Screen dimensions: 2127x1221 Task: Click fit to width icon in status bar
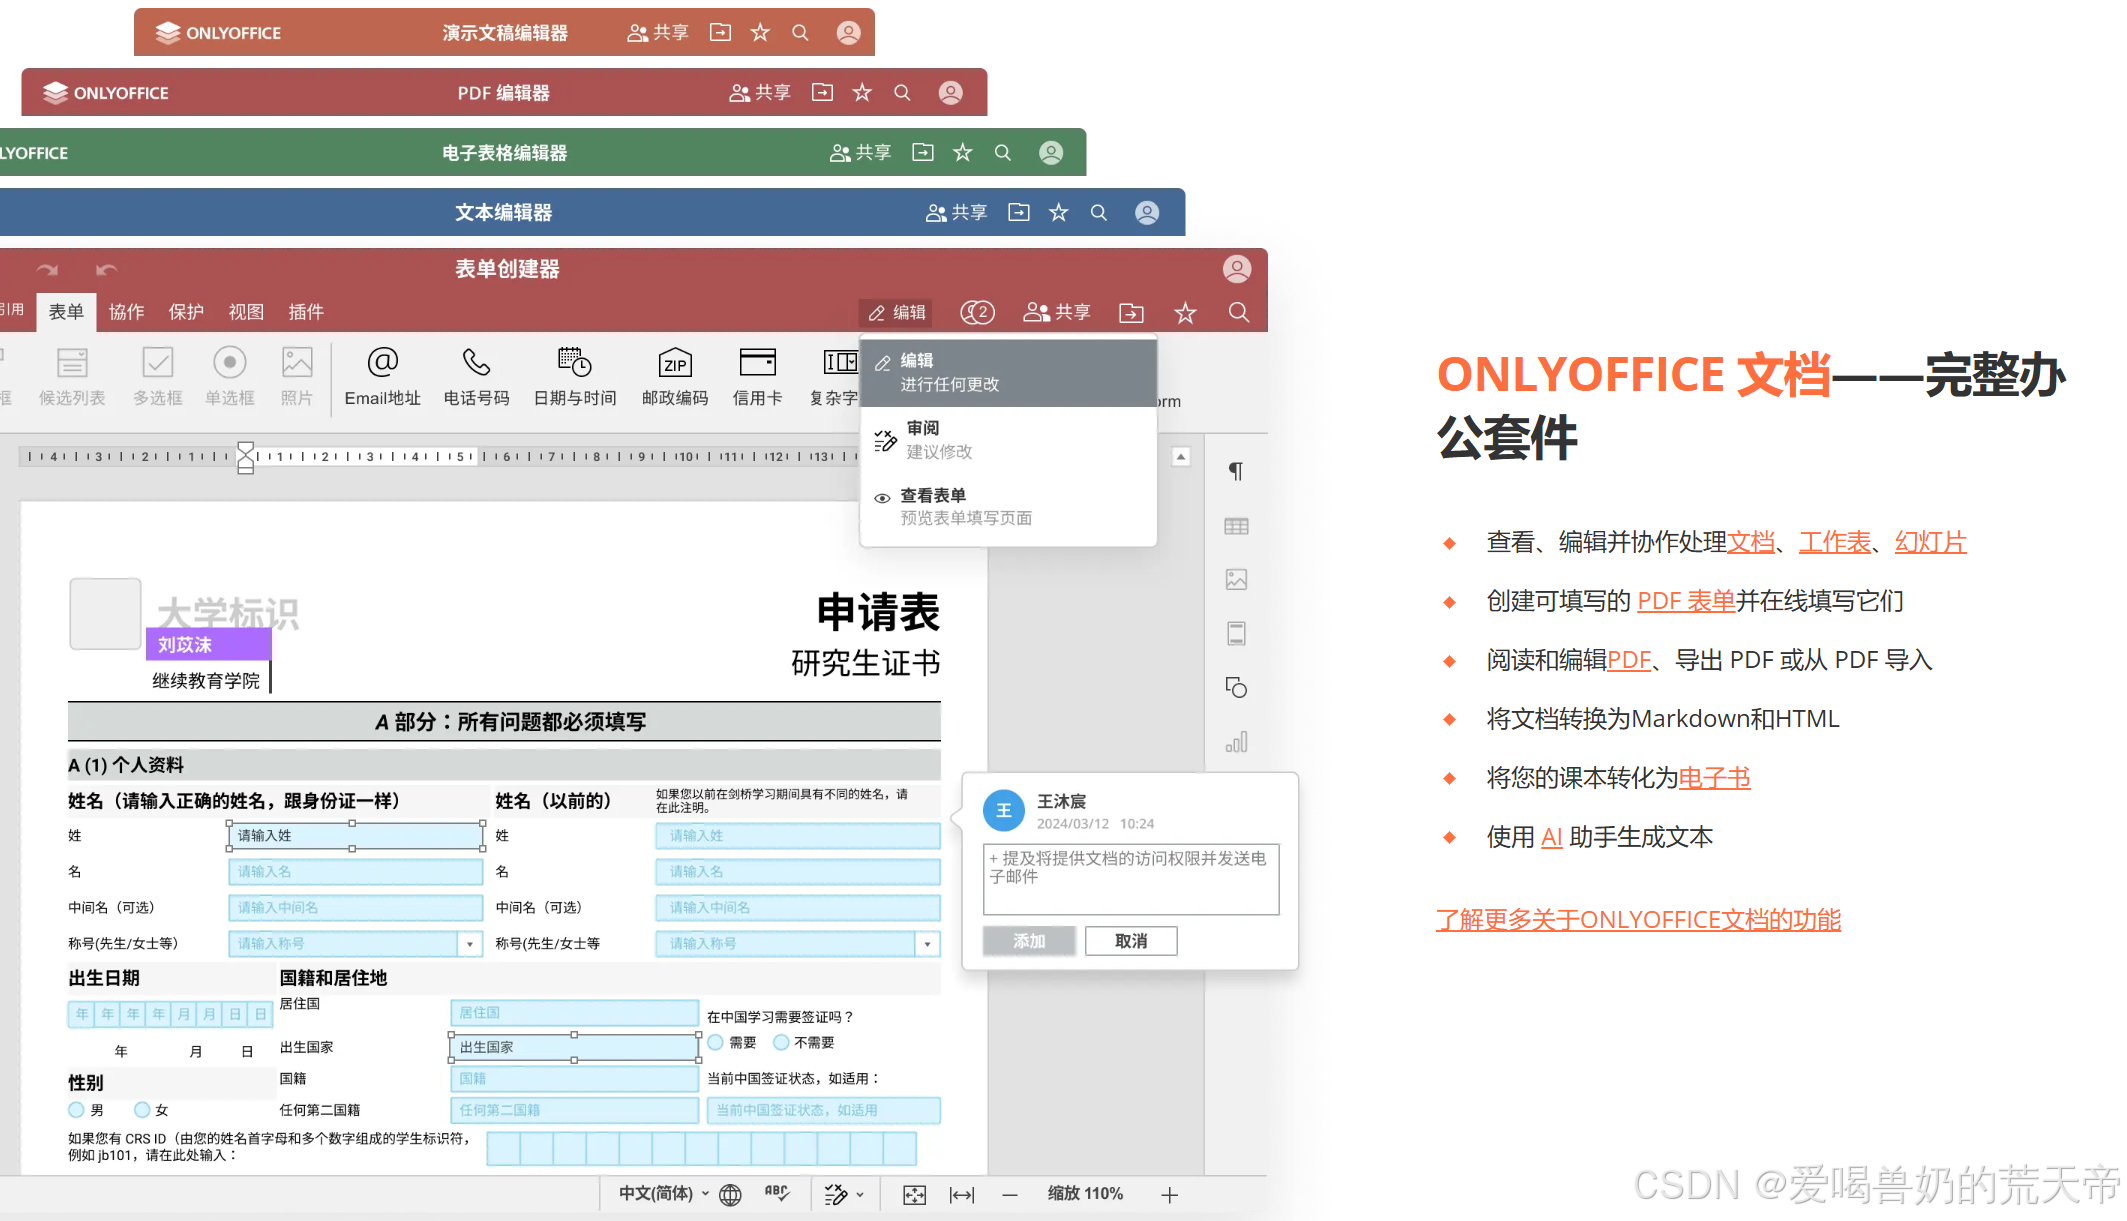point(962,1195)
